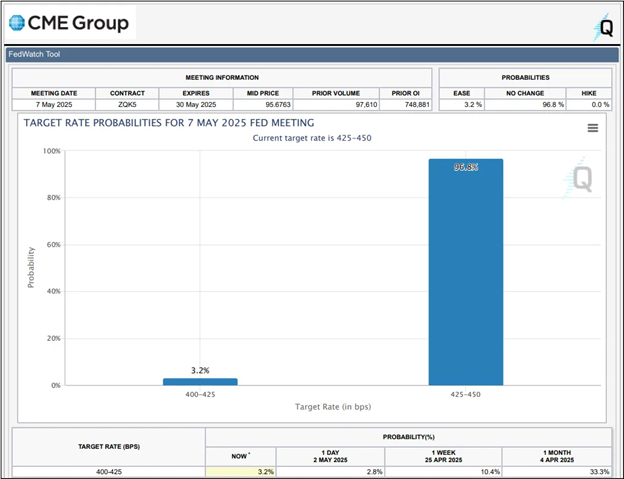Click the short 400-425 probability bar
Viewport: 624px width, 479px height.
[200, 381]
